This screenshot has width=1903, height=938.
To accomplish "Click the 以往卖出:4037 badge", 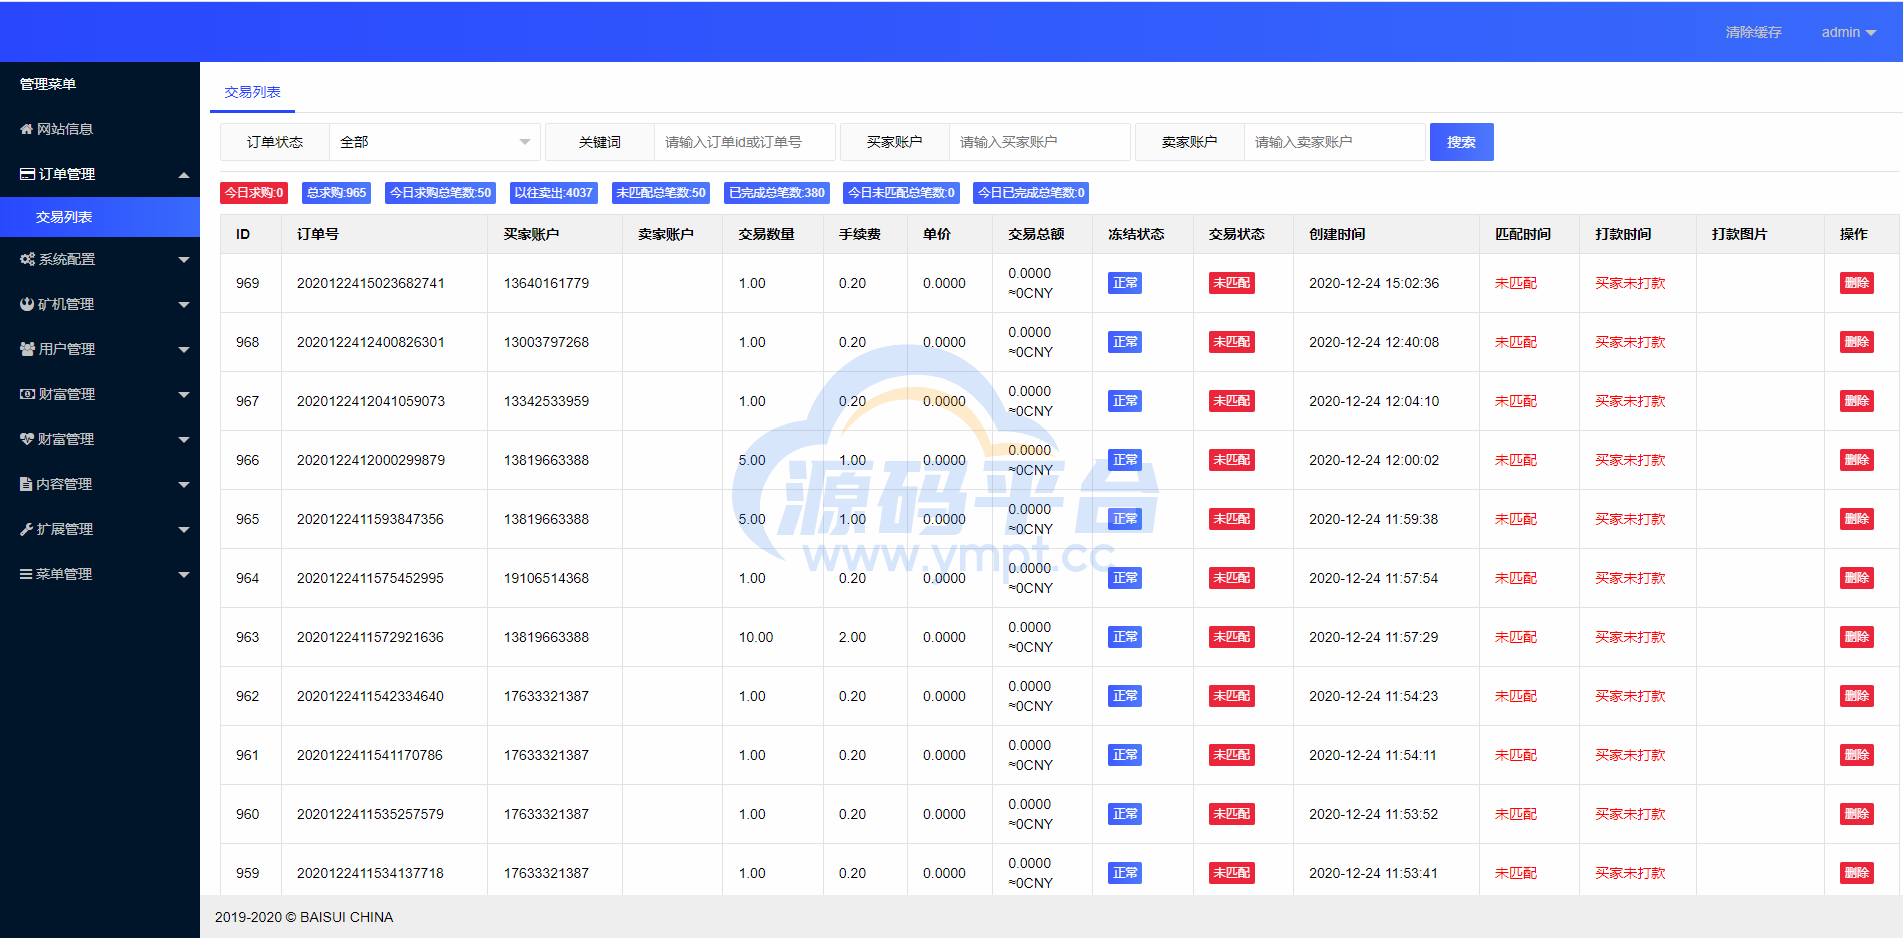I will [553, 193].
